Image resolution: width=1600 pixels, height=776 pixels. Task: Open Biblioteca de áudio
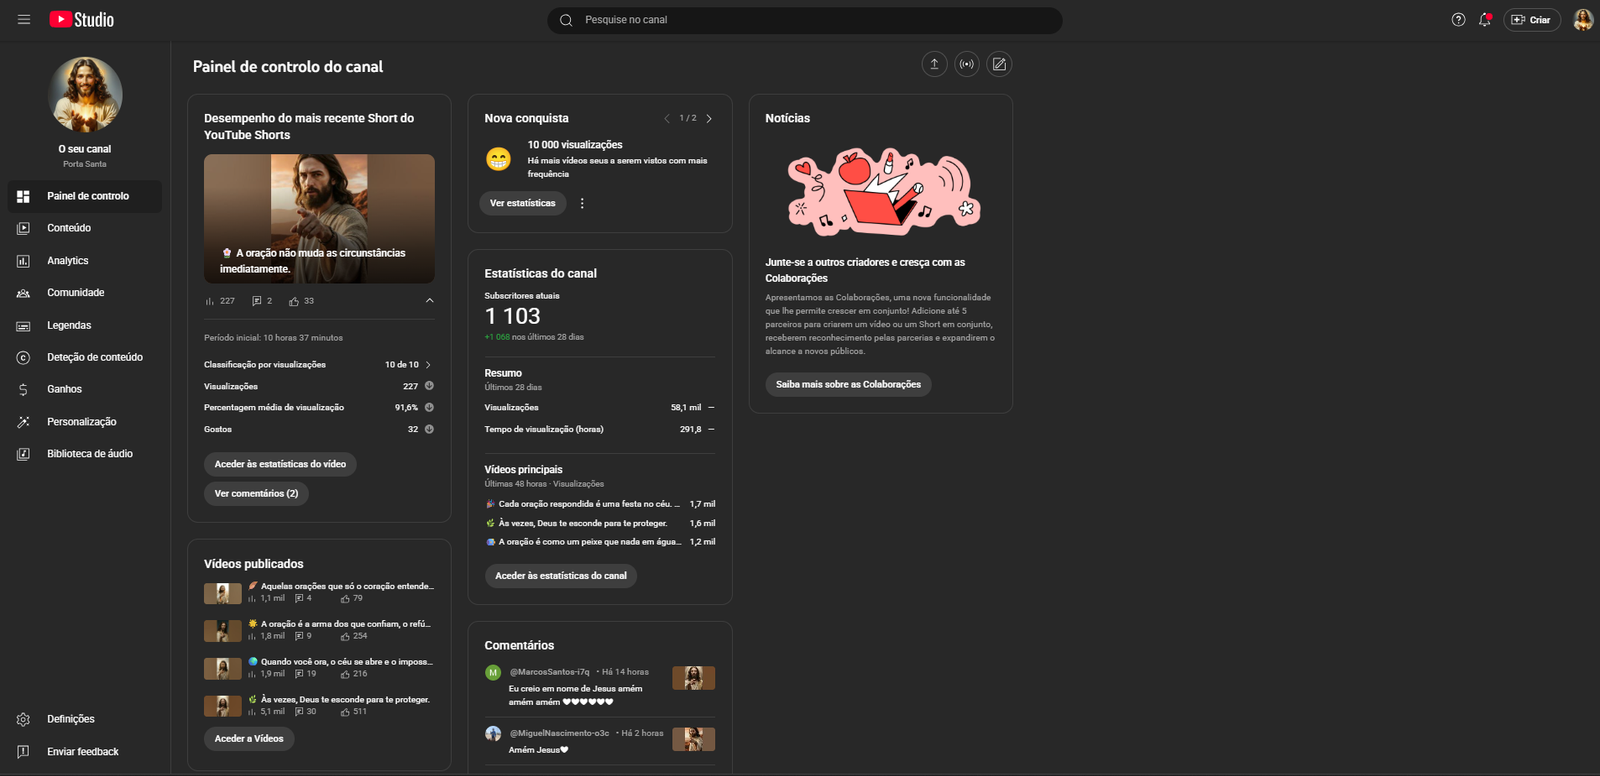click(85, 454)
